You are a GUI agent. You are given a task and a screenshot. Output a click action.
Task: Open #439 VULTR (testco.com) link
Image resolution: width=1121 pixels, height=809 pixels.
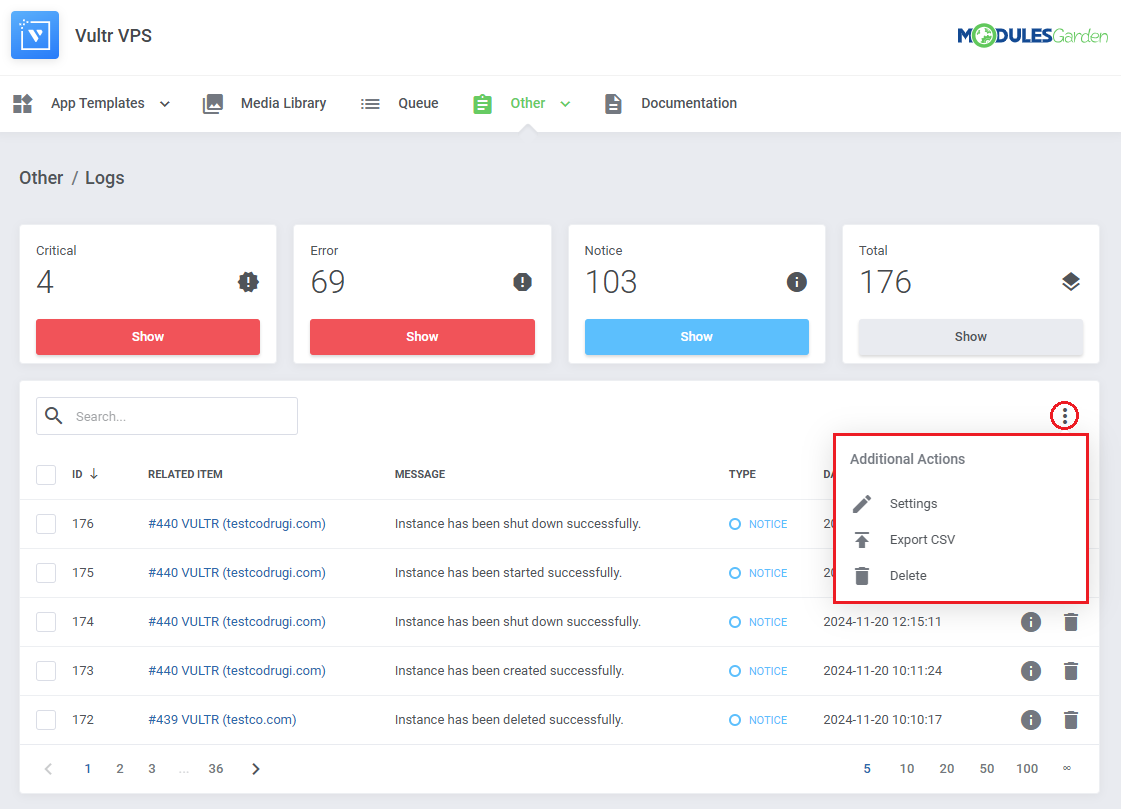(x=222, y=720)
